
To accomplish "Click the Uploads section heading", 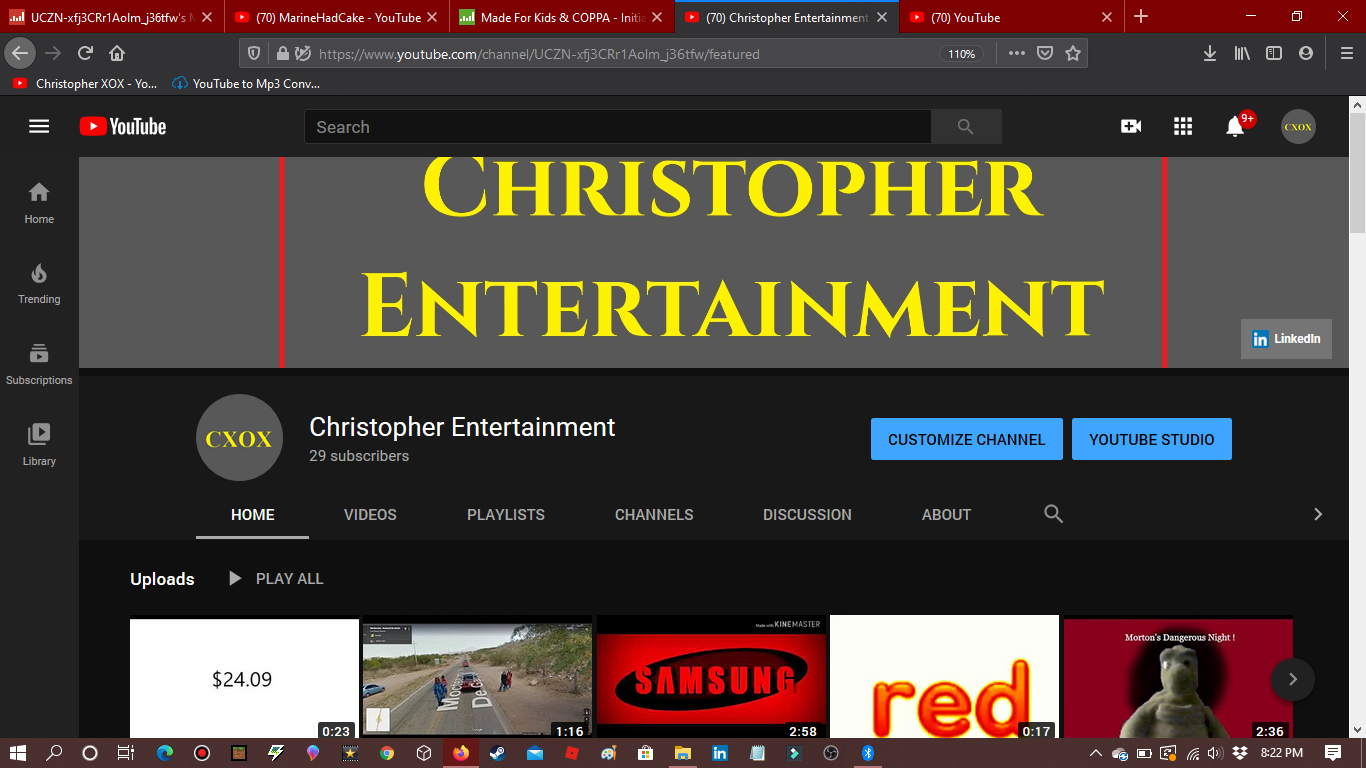I will [162, 579].
